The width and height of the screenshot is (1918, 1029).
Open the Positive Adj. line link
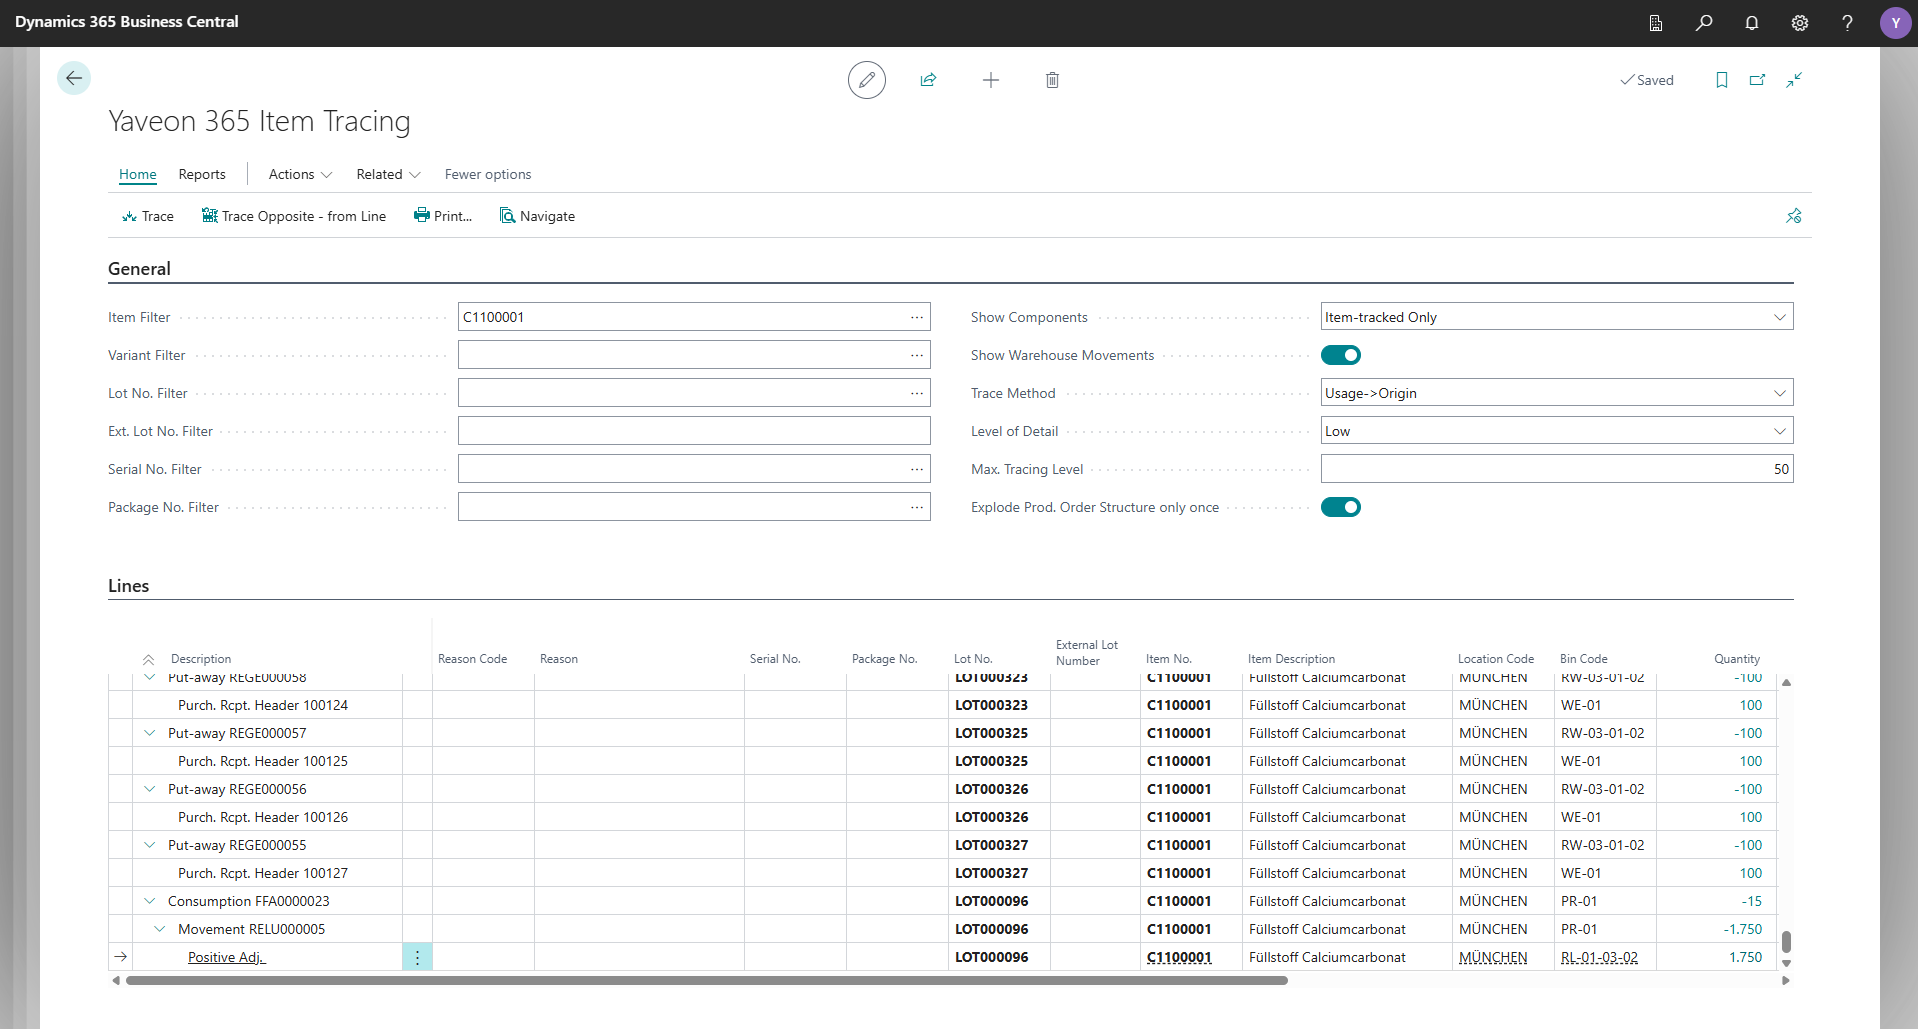pos(226,957)
